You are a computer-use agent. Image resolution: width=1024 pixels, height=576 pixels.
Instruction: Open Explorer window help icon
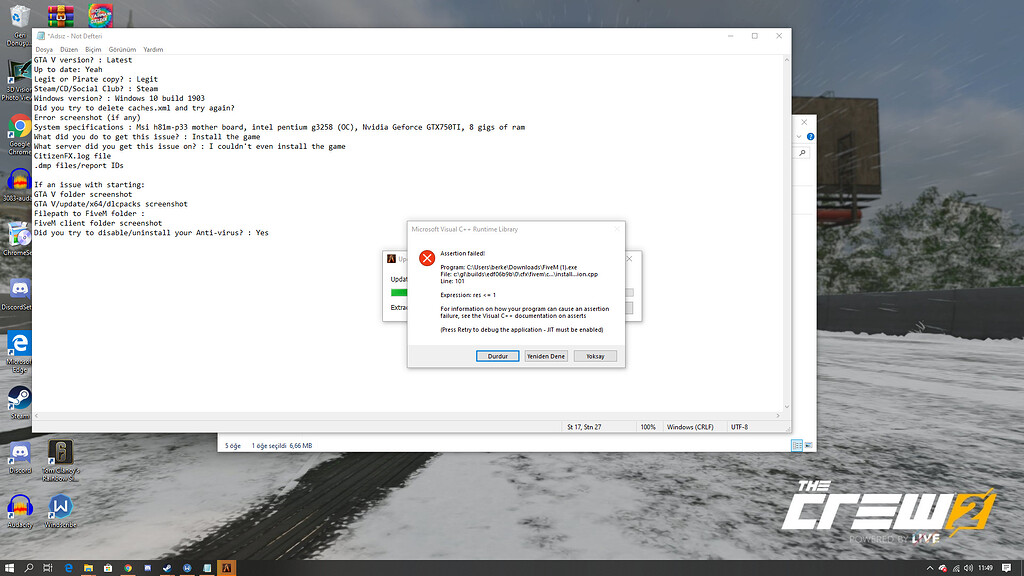coord(810,136)
